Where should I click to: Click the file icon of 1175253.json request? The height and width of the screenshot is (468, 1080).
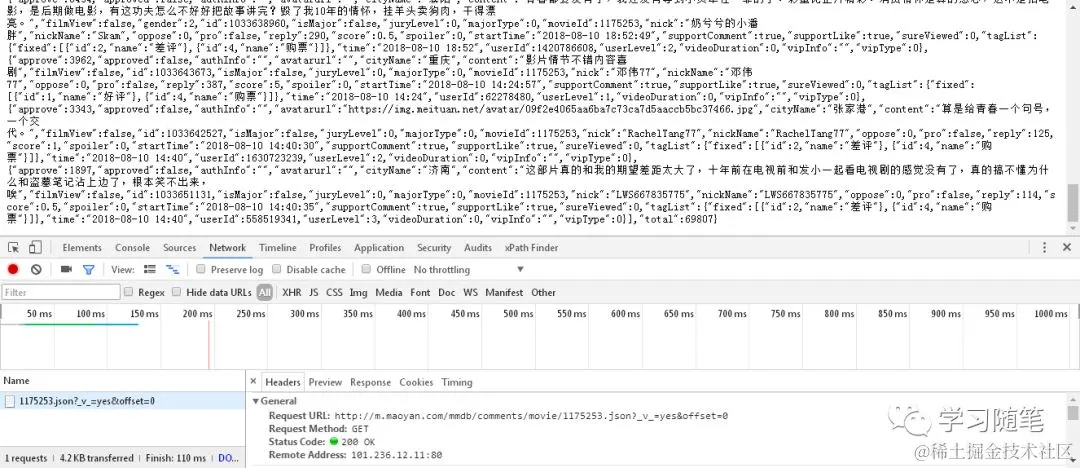(10, 400)
